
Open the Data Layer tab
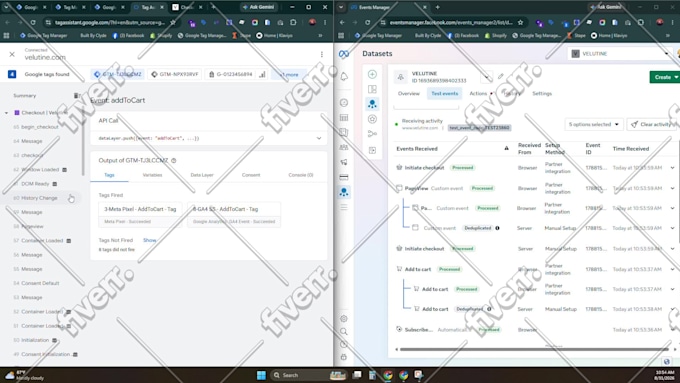(x=202, y=175)
